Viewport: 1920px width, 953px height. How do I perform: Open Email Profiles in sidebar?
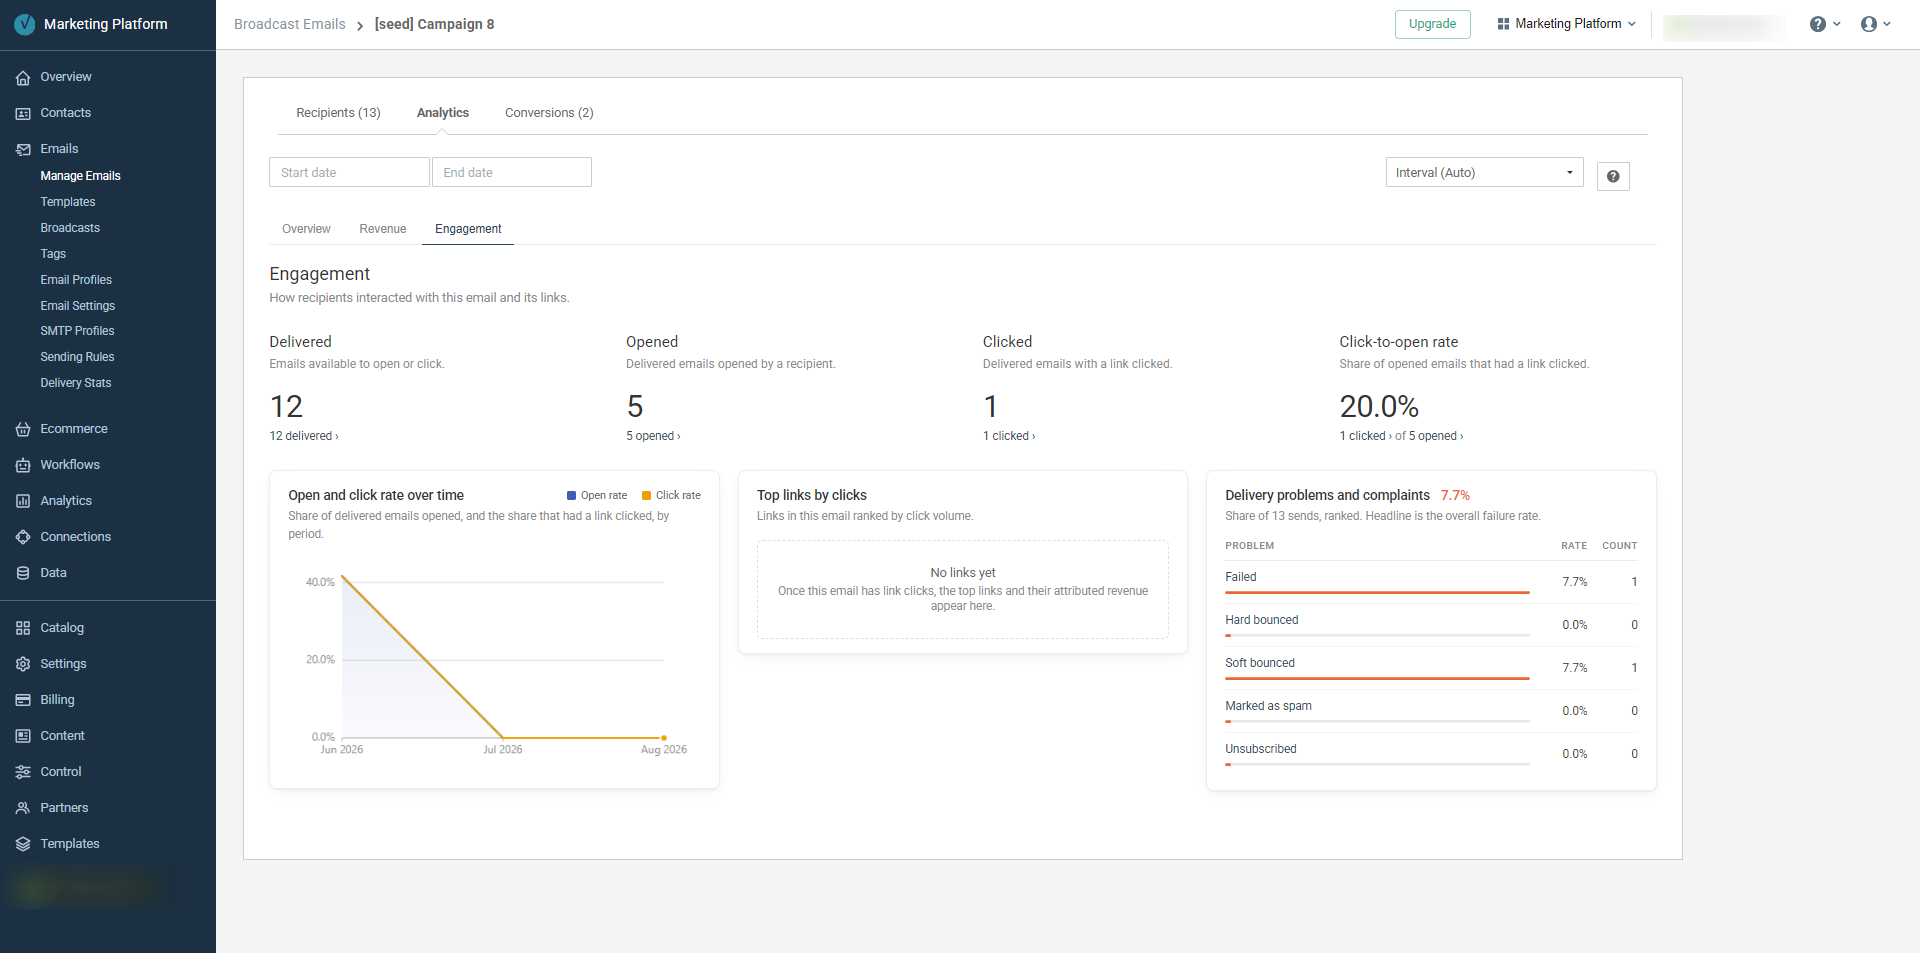pos(76,280)
